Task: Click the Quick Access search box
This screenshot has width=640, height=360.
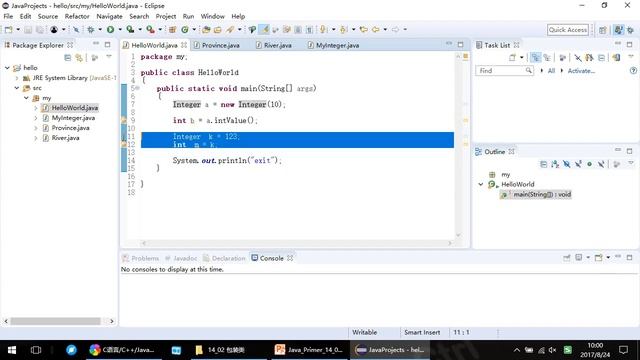Action: point(568,30)
